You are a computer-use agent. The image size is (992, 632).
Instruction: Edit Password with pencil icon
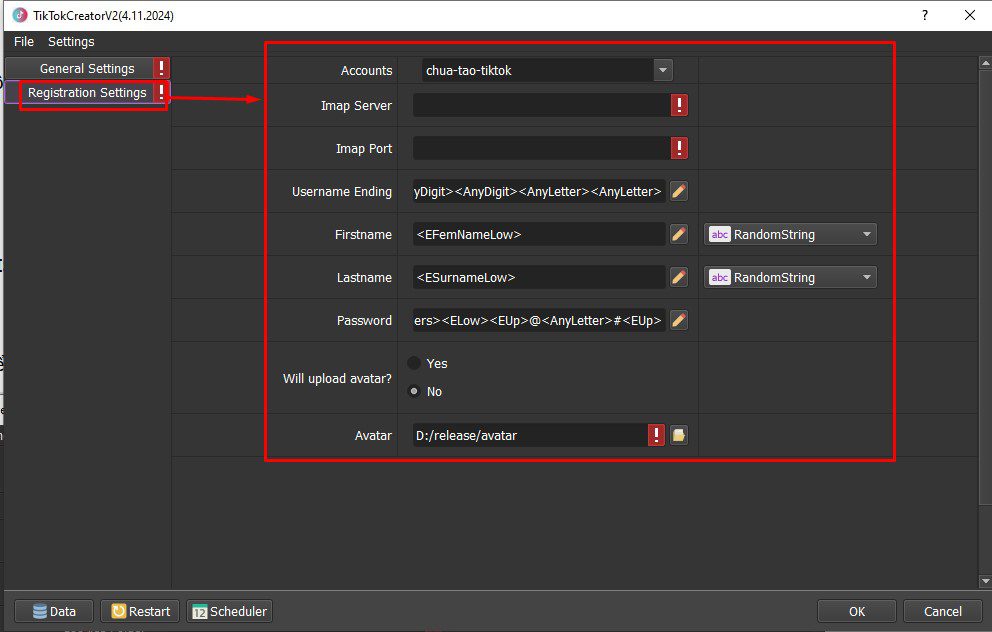tap(678, 320)
